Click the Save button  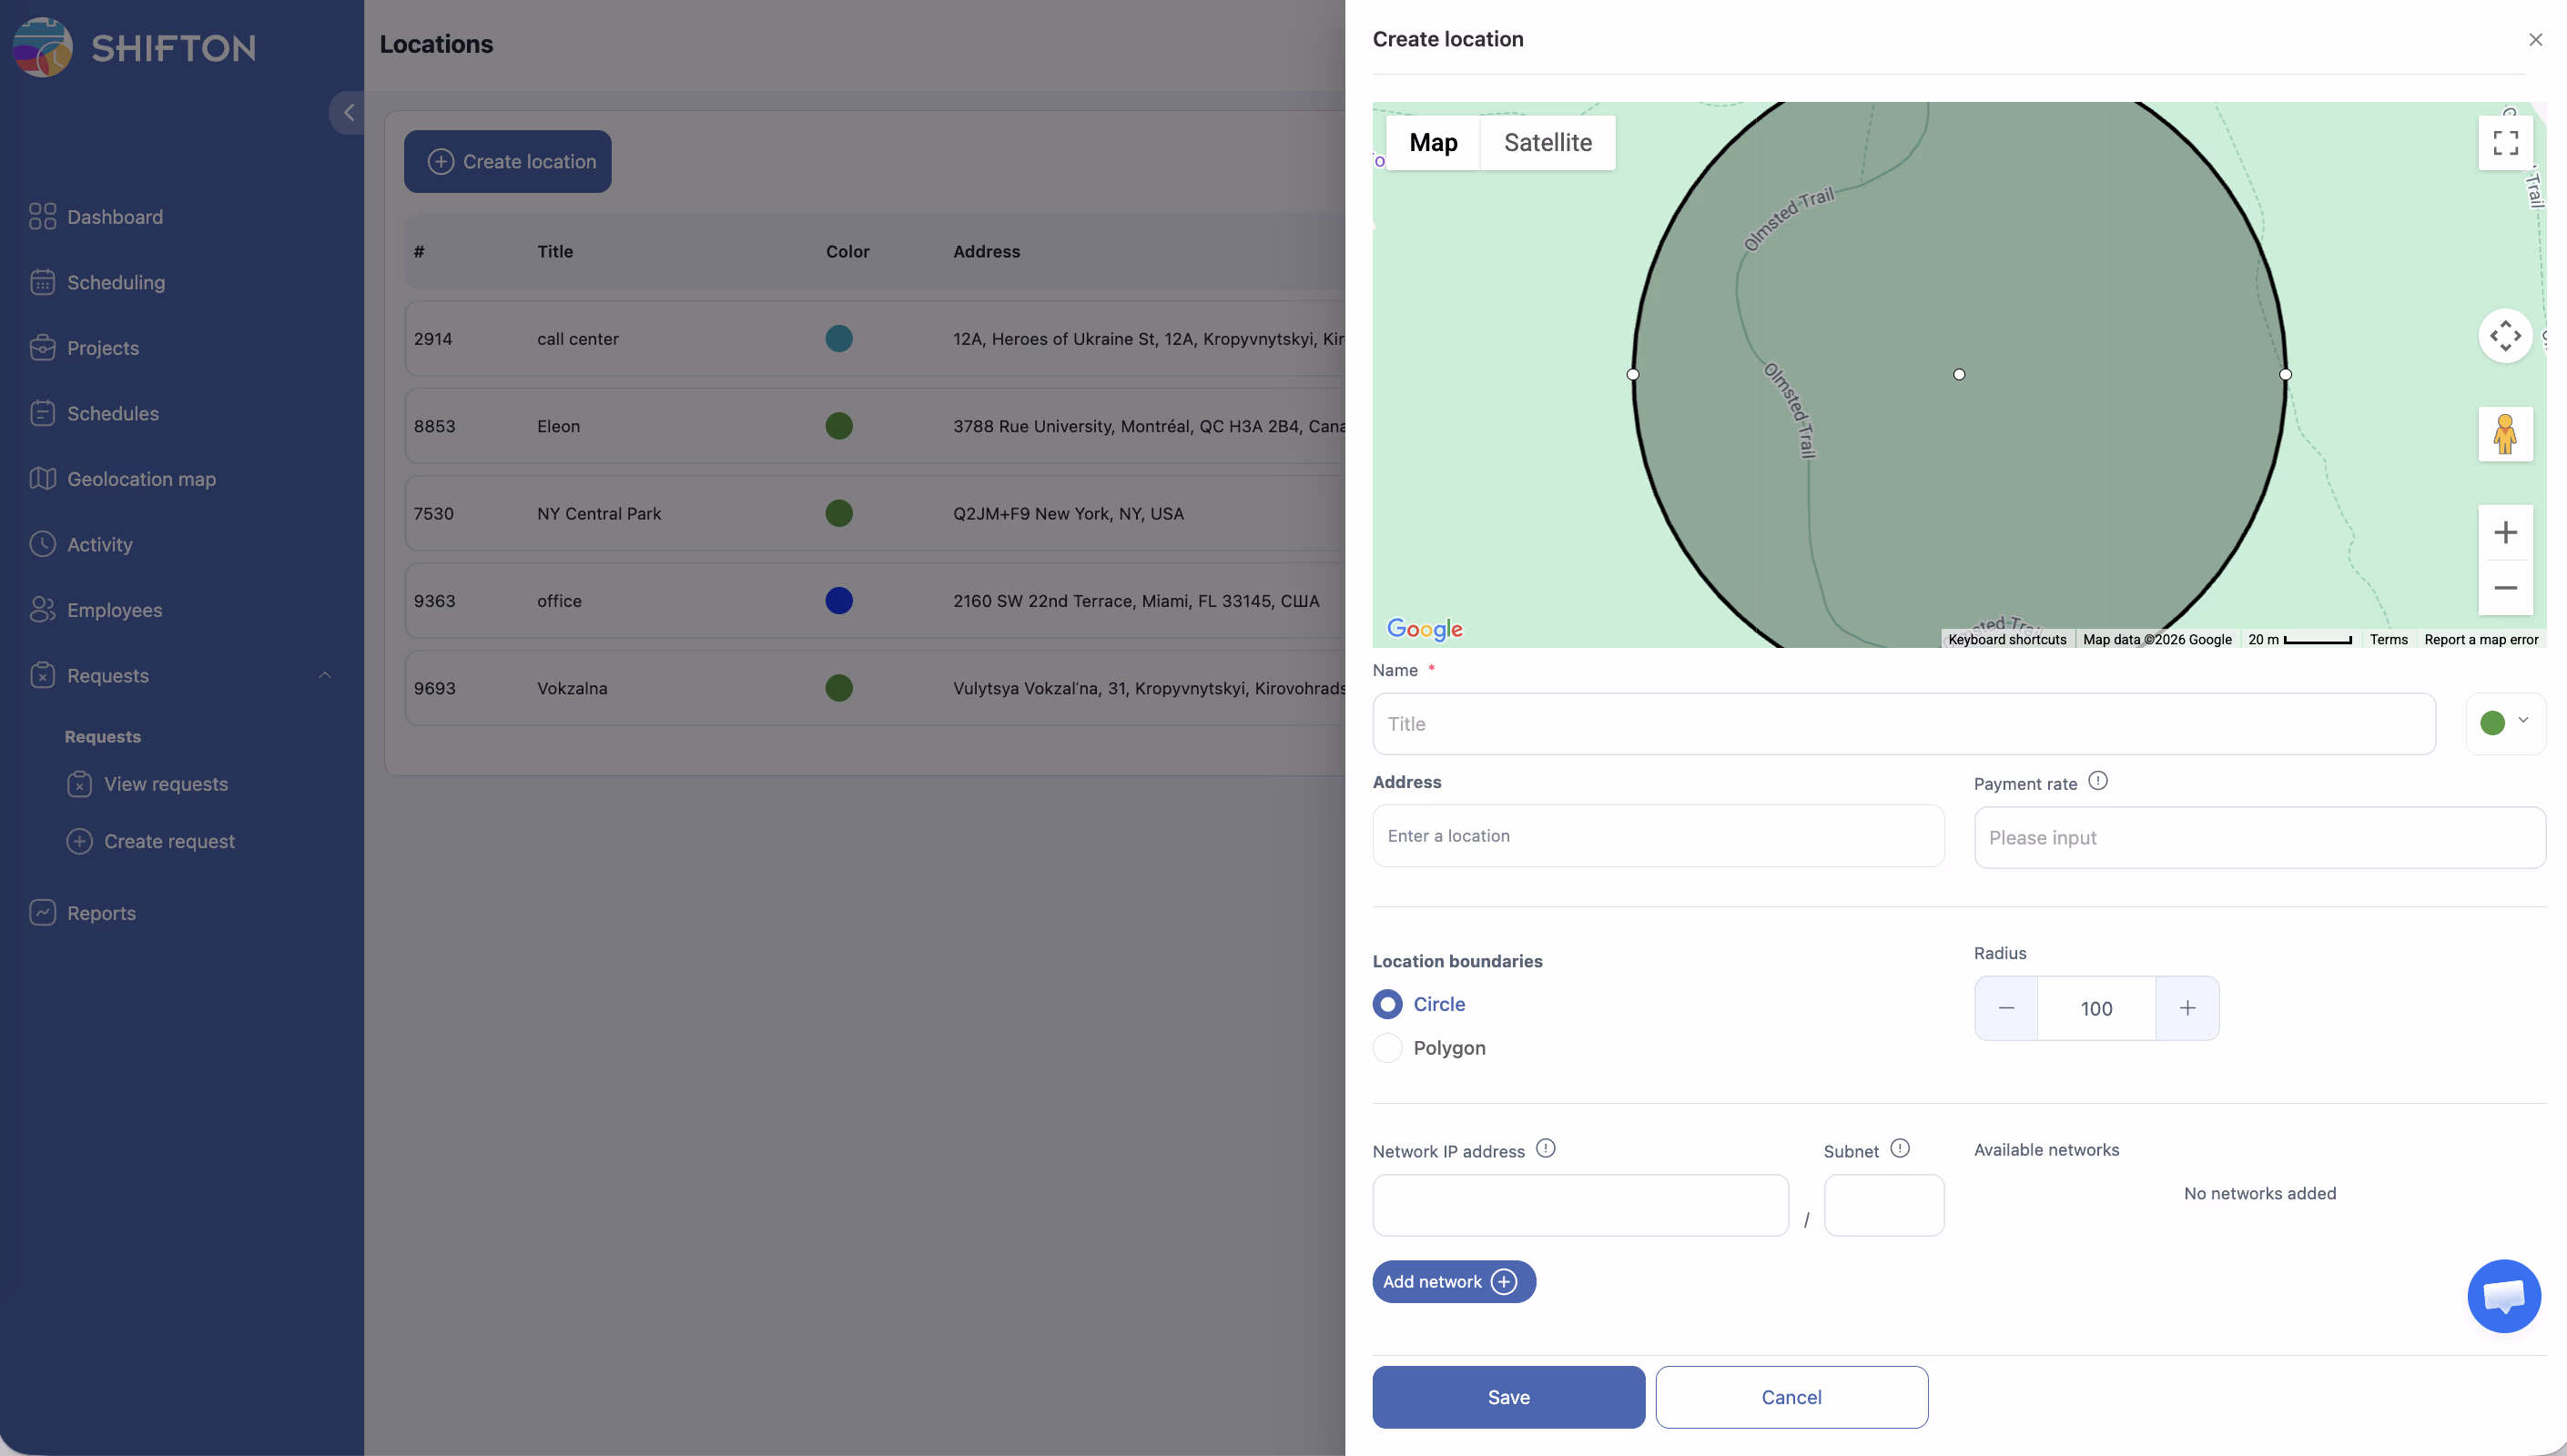1508,1397
